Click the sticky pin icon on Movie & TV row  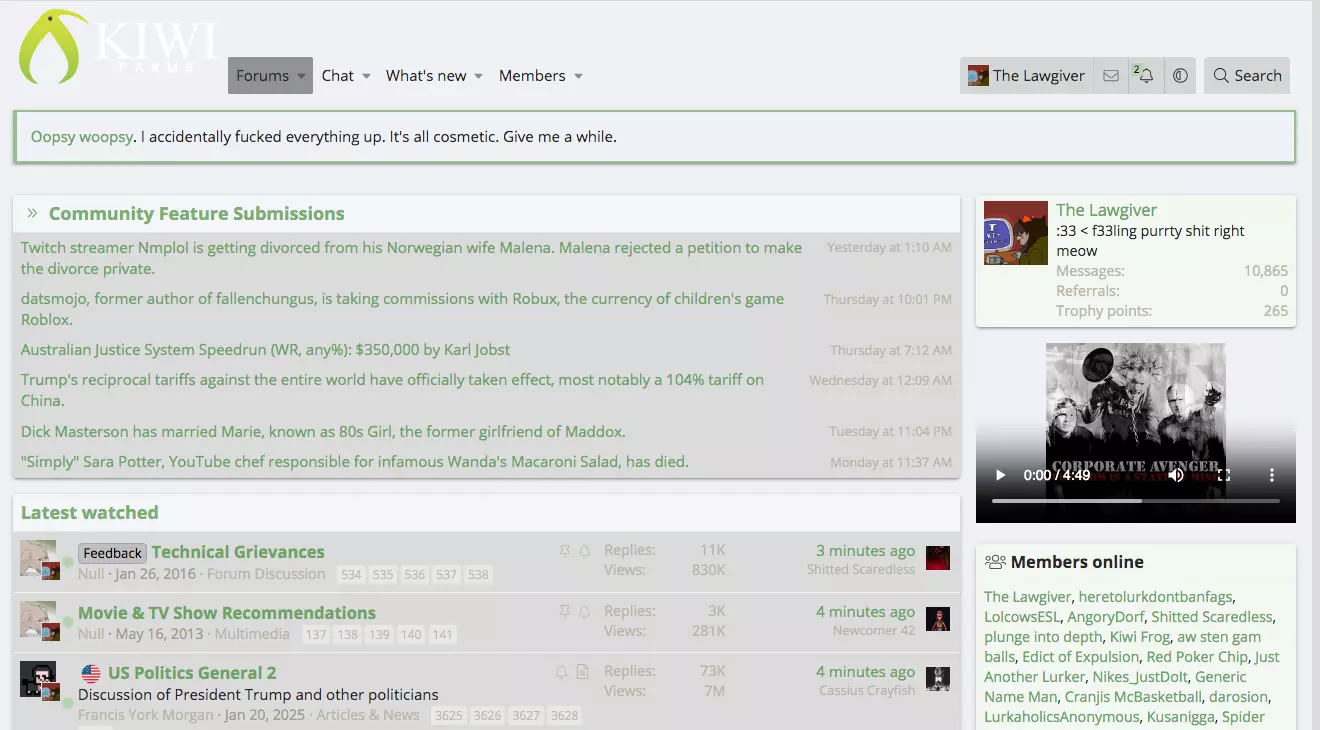pyautogui.click(x=565, y=611)
